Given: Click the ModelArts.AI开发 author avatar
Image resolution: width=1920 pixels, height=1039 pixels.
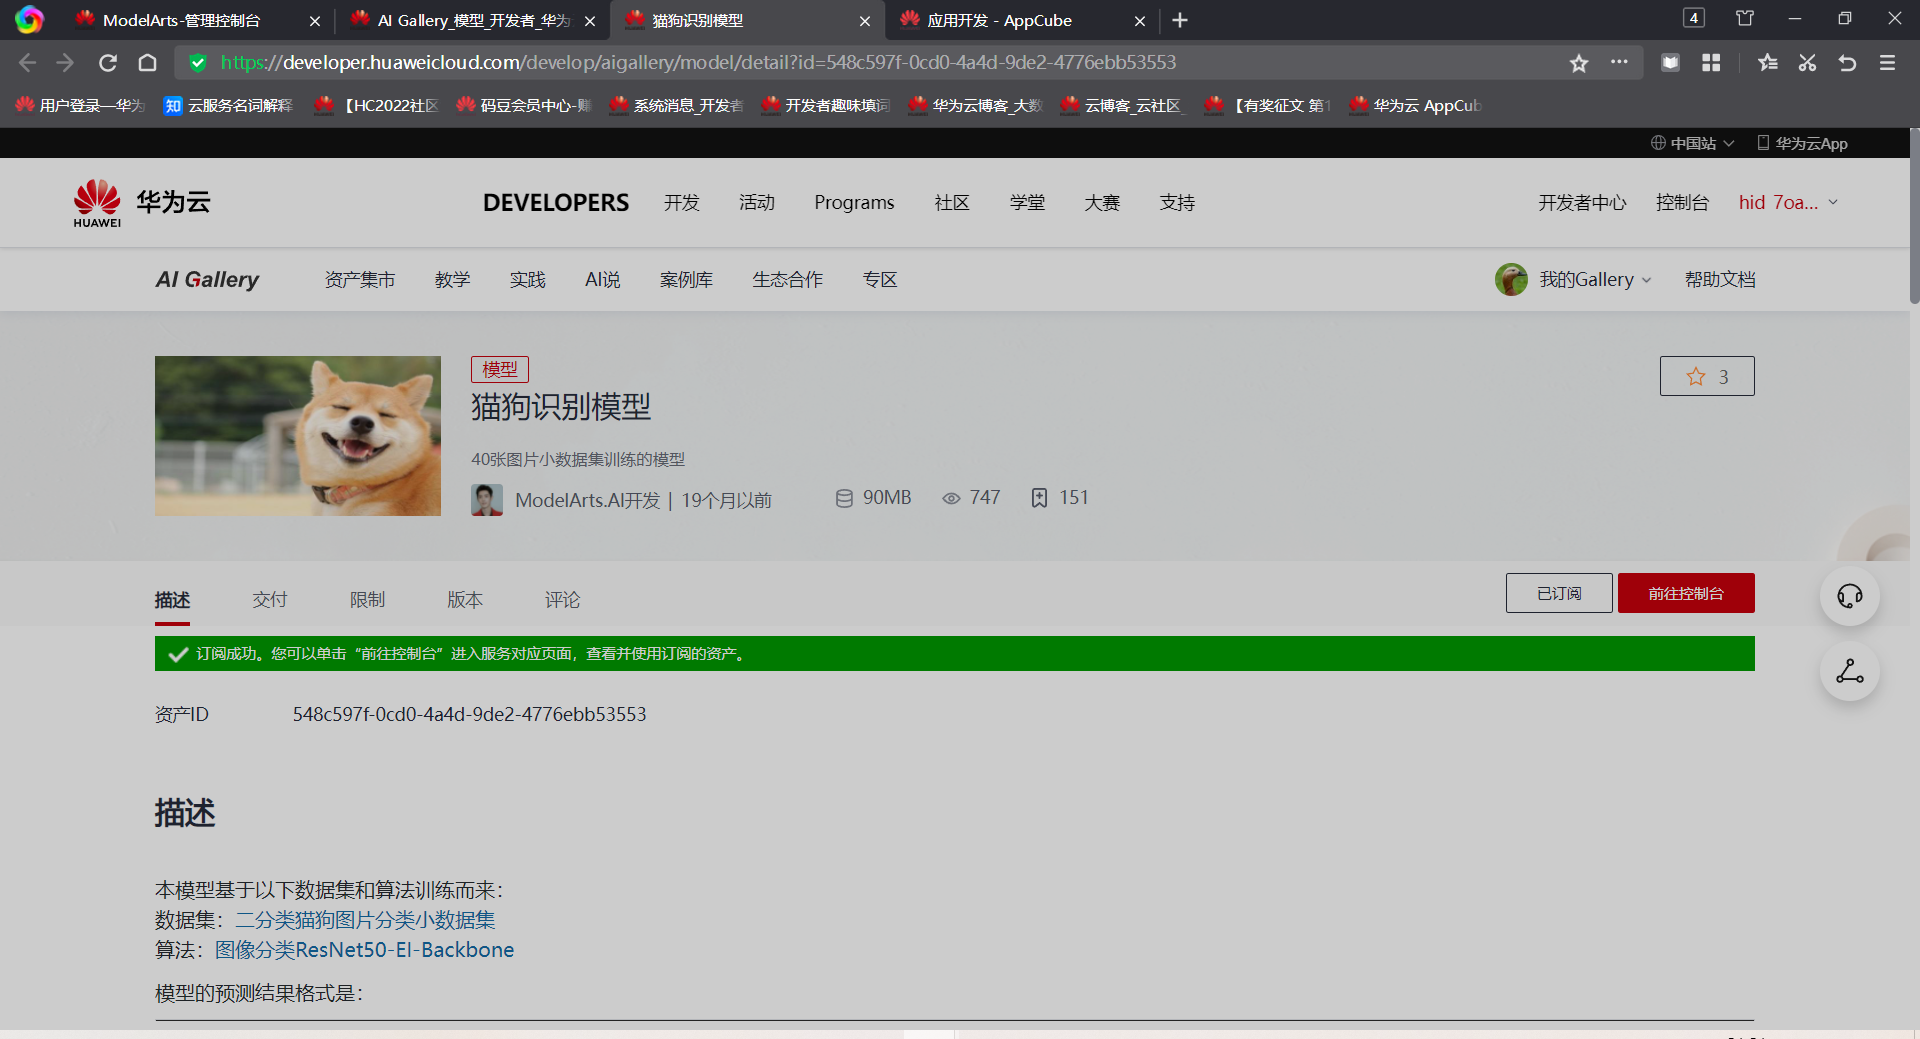Looking at the screenshot, I should coord(487,500).
